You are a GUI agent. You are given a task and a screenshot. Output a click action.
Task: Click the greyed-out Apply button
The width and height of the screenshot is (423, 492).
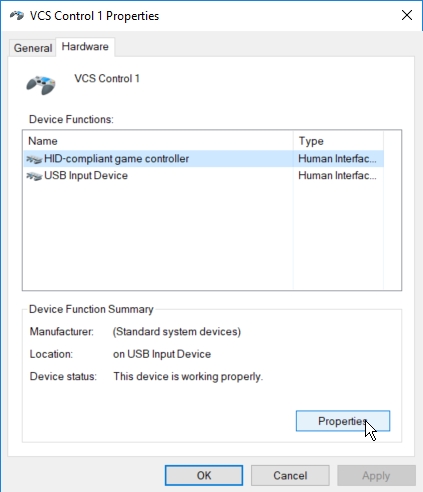click(x=376, y=475)
